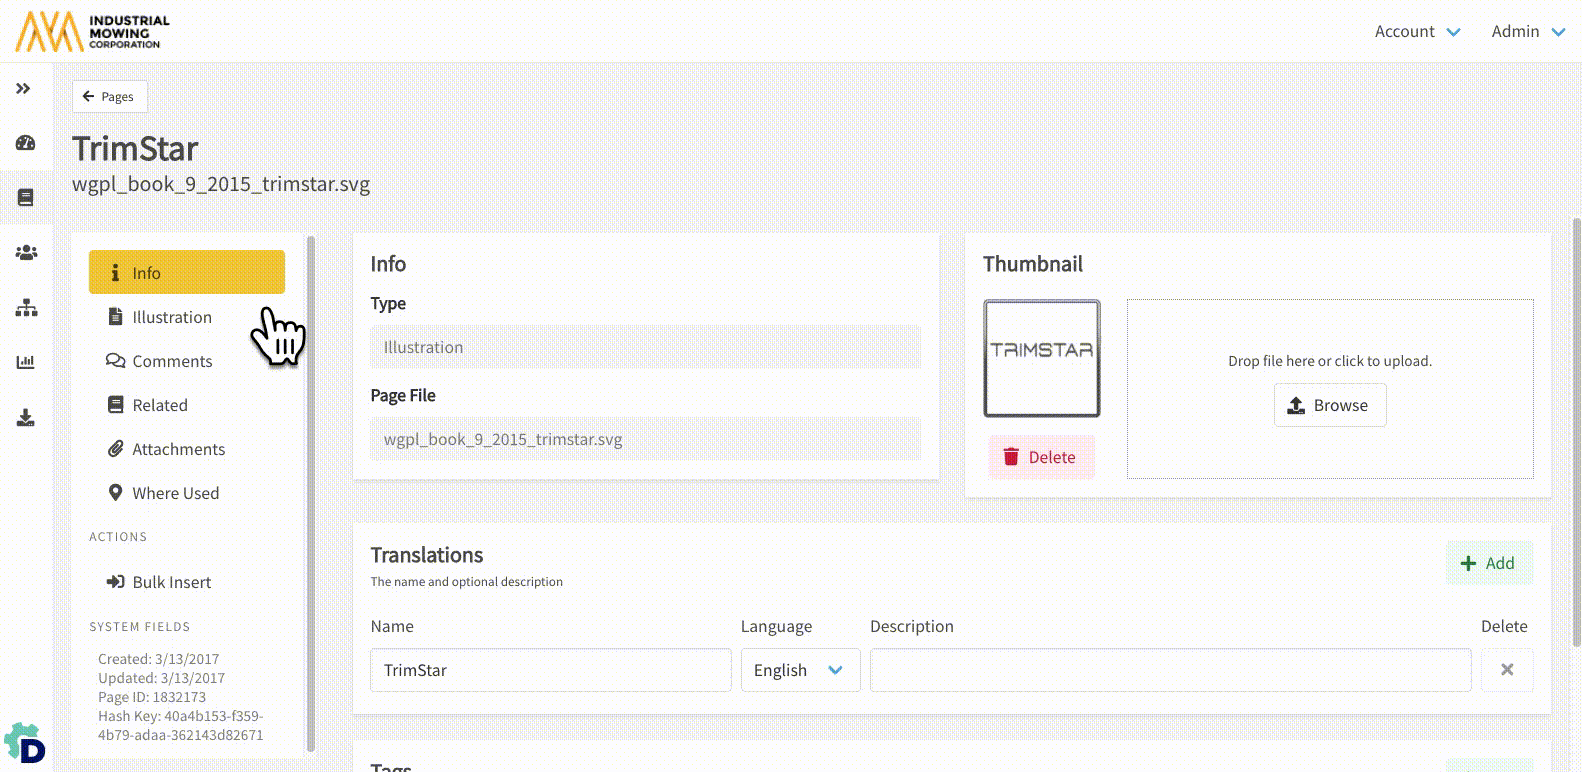
Task: Open the book catalog icon in sidebar
Action: (26, 197)
